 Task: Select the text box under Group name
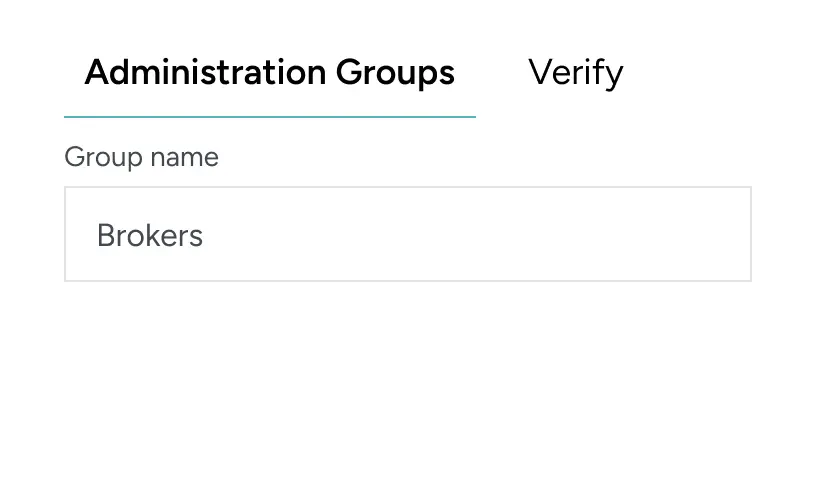[407, 234]
